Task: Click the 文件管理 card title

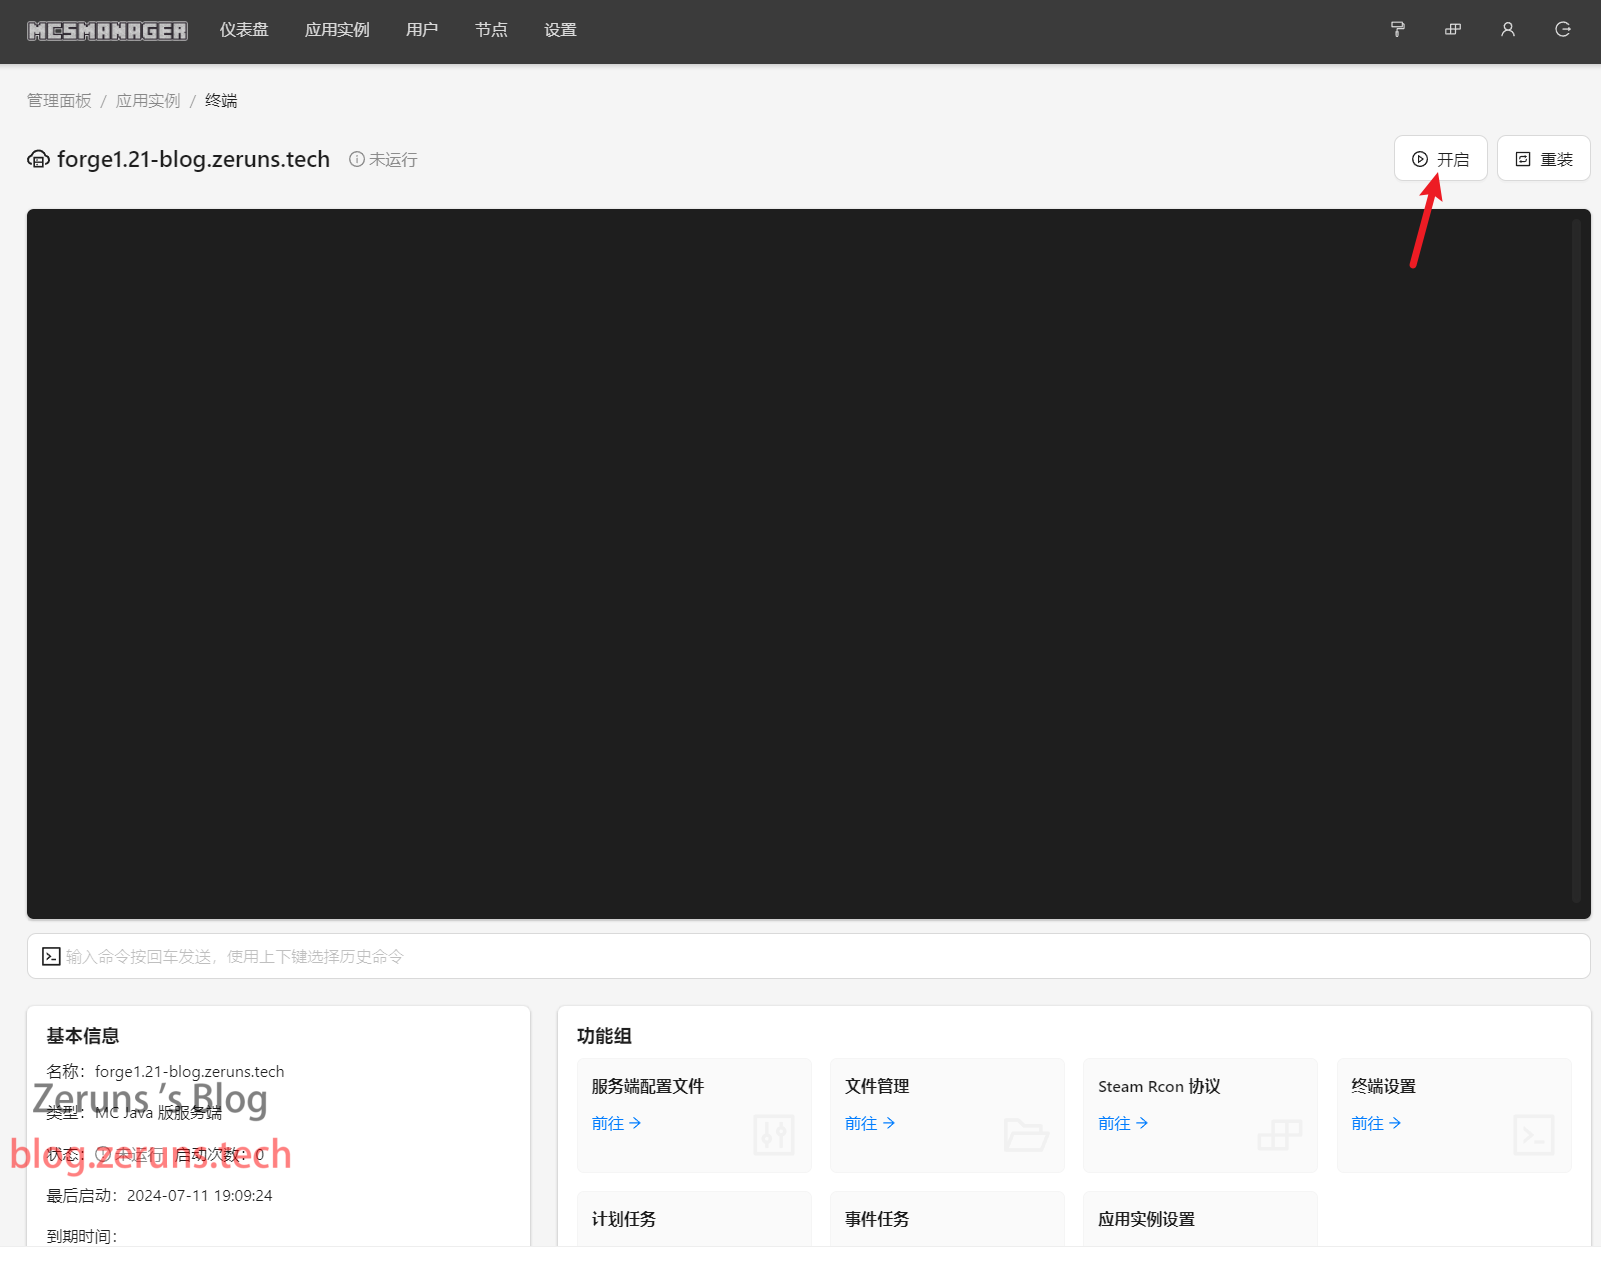Action: pyautogui.click(x=877, y=1087)
